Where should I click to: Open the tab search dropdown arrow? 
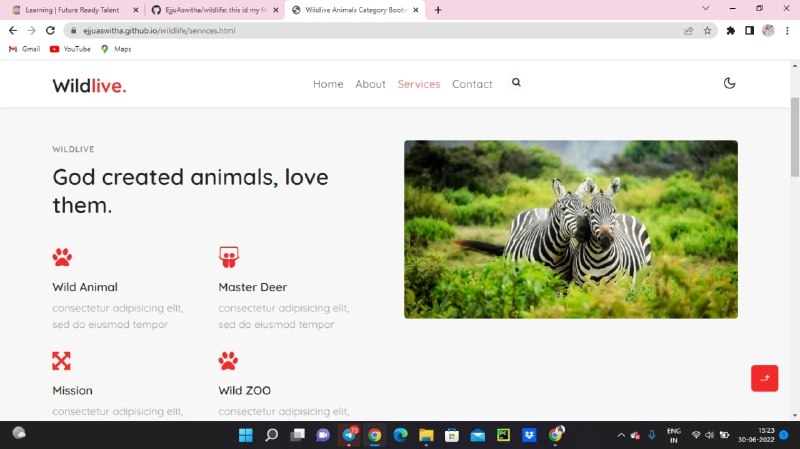706,9
